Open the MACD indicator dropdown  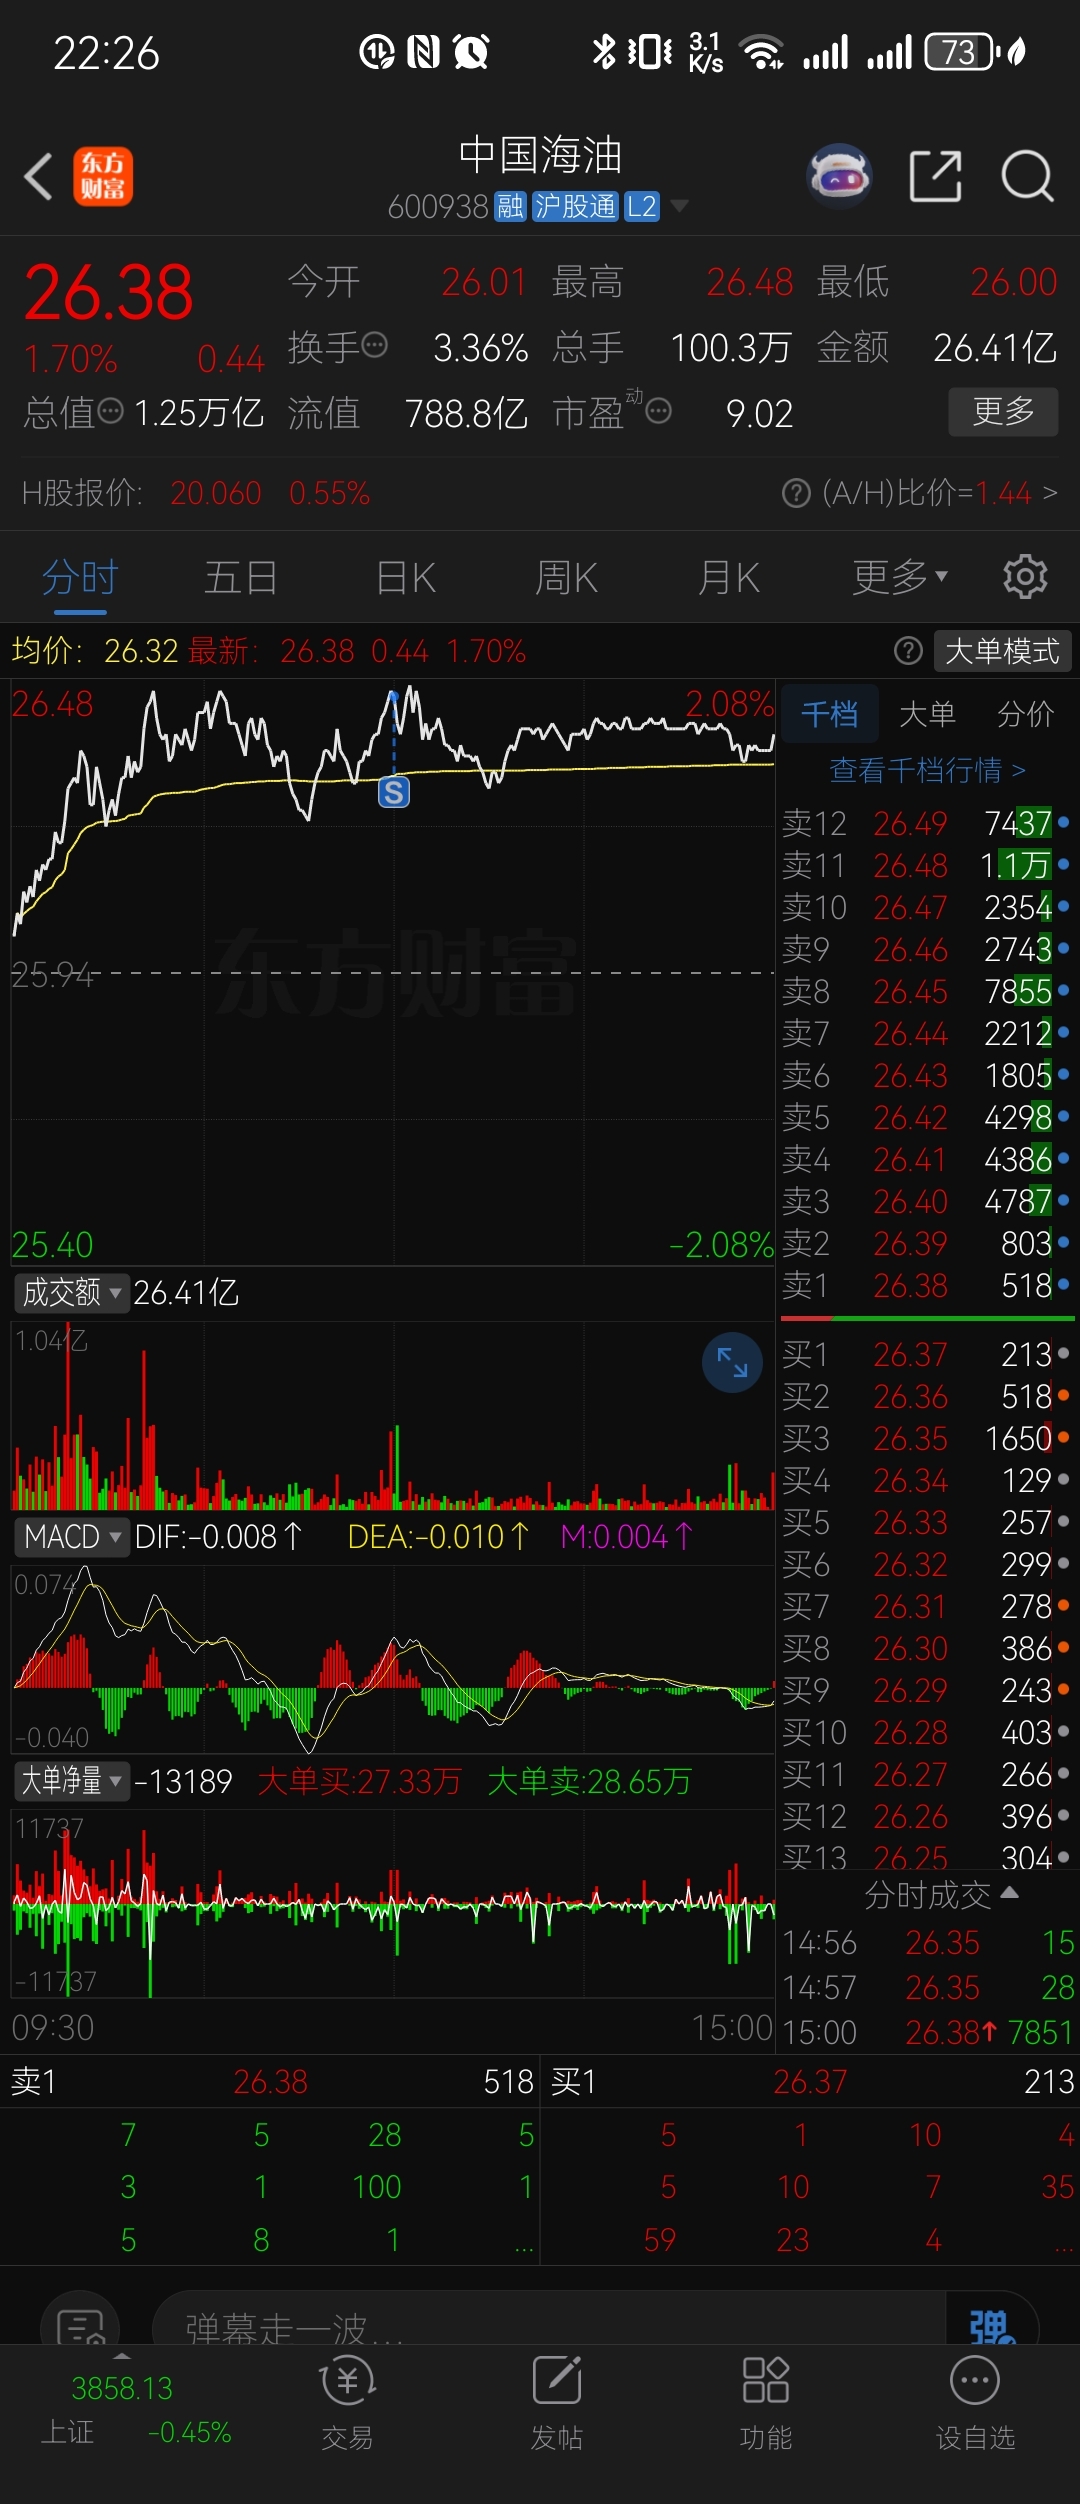click(x=71, y=1537)
